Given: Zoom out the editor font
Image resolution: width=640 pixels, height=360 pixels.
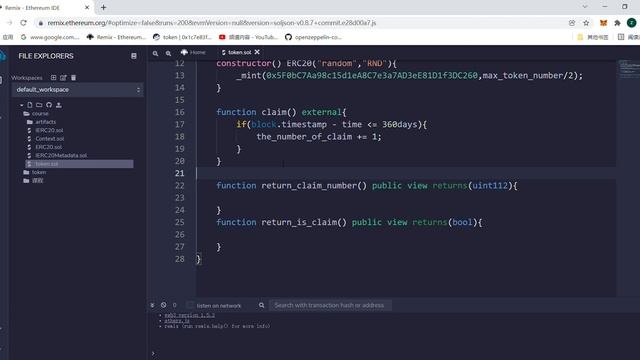Looking at the screenshot, I should tap(155, 53).
